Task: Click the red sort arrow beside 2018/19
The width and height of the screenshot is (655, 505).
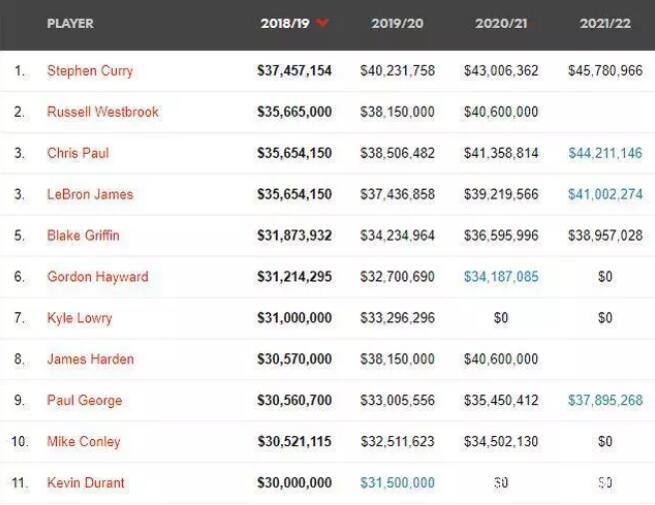Action: coord(322,23)
